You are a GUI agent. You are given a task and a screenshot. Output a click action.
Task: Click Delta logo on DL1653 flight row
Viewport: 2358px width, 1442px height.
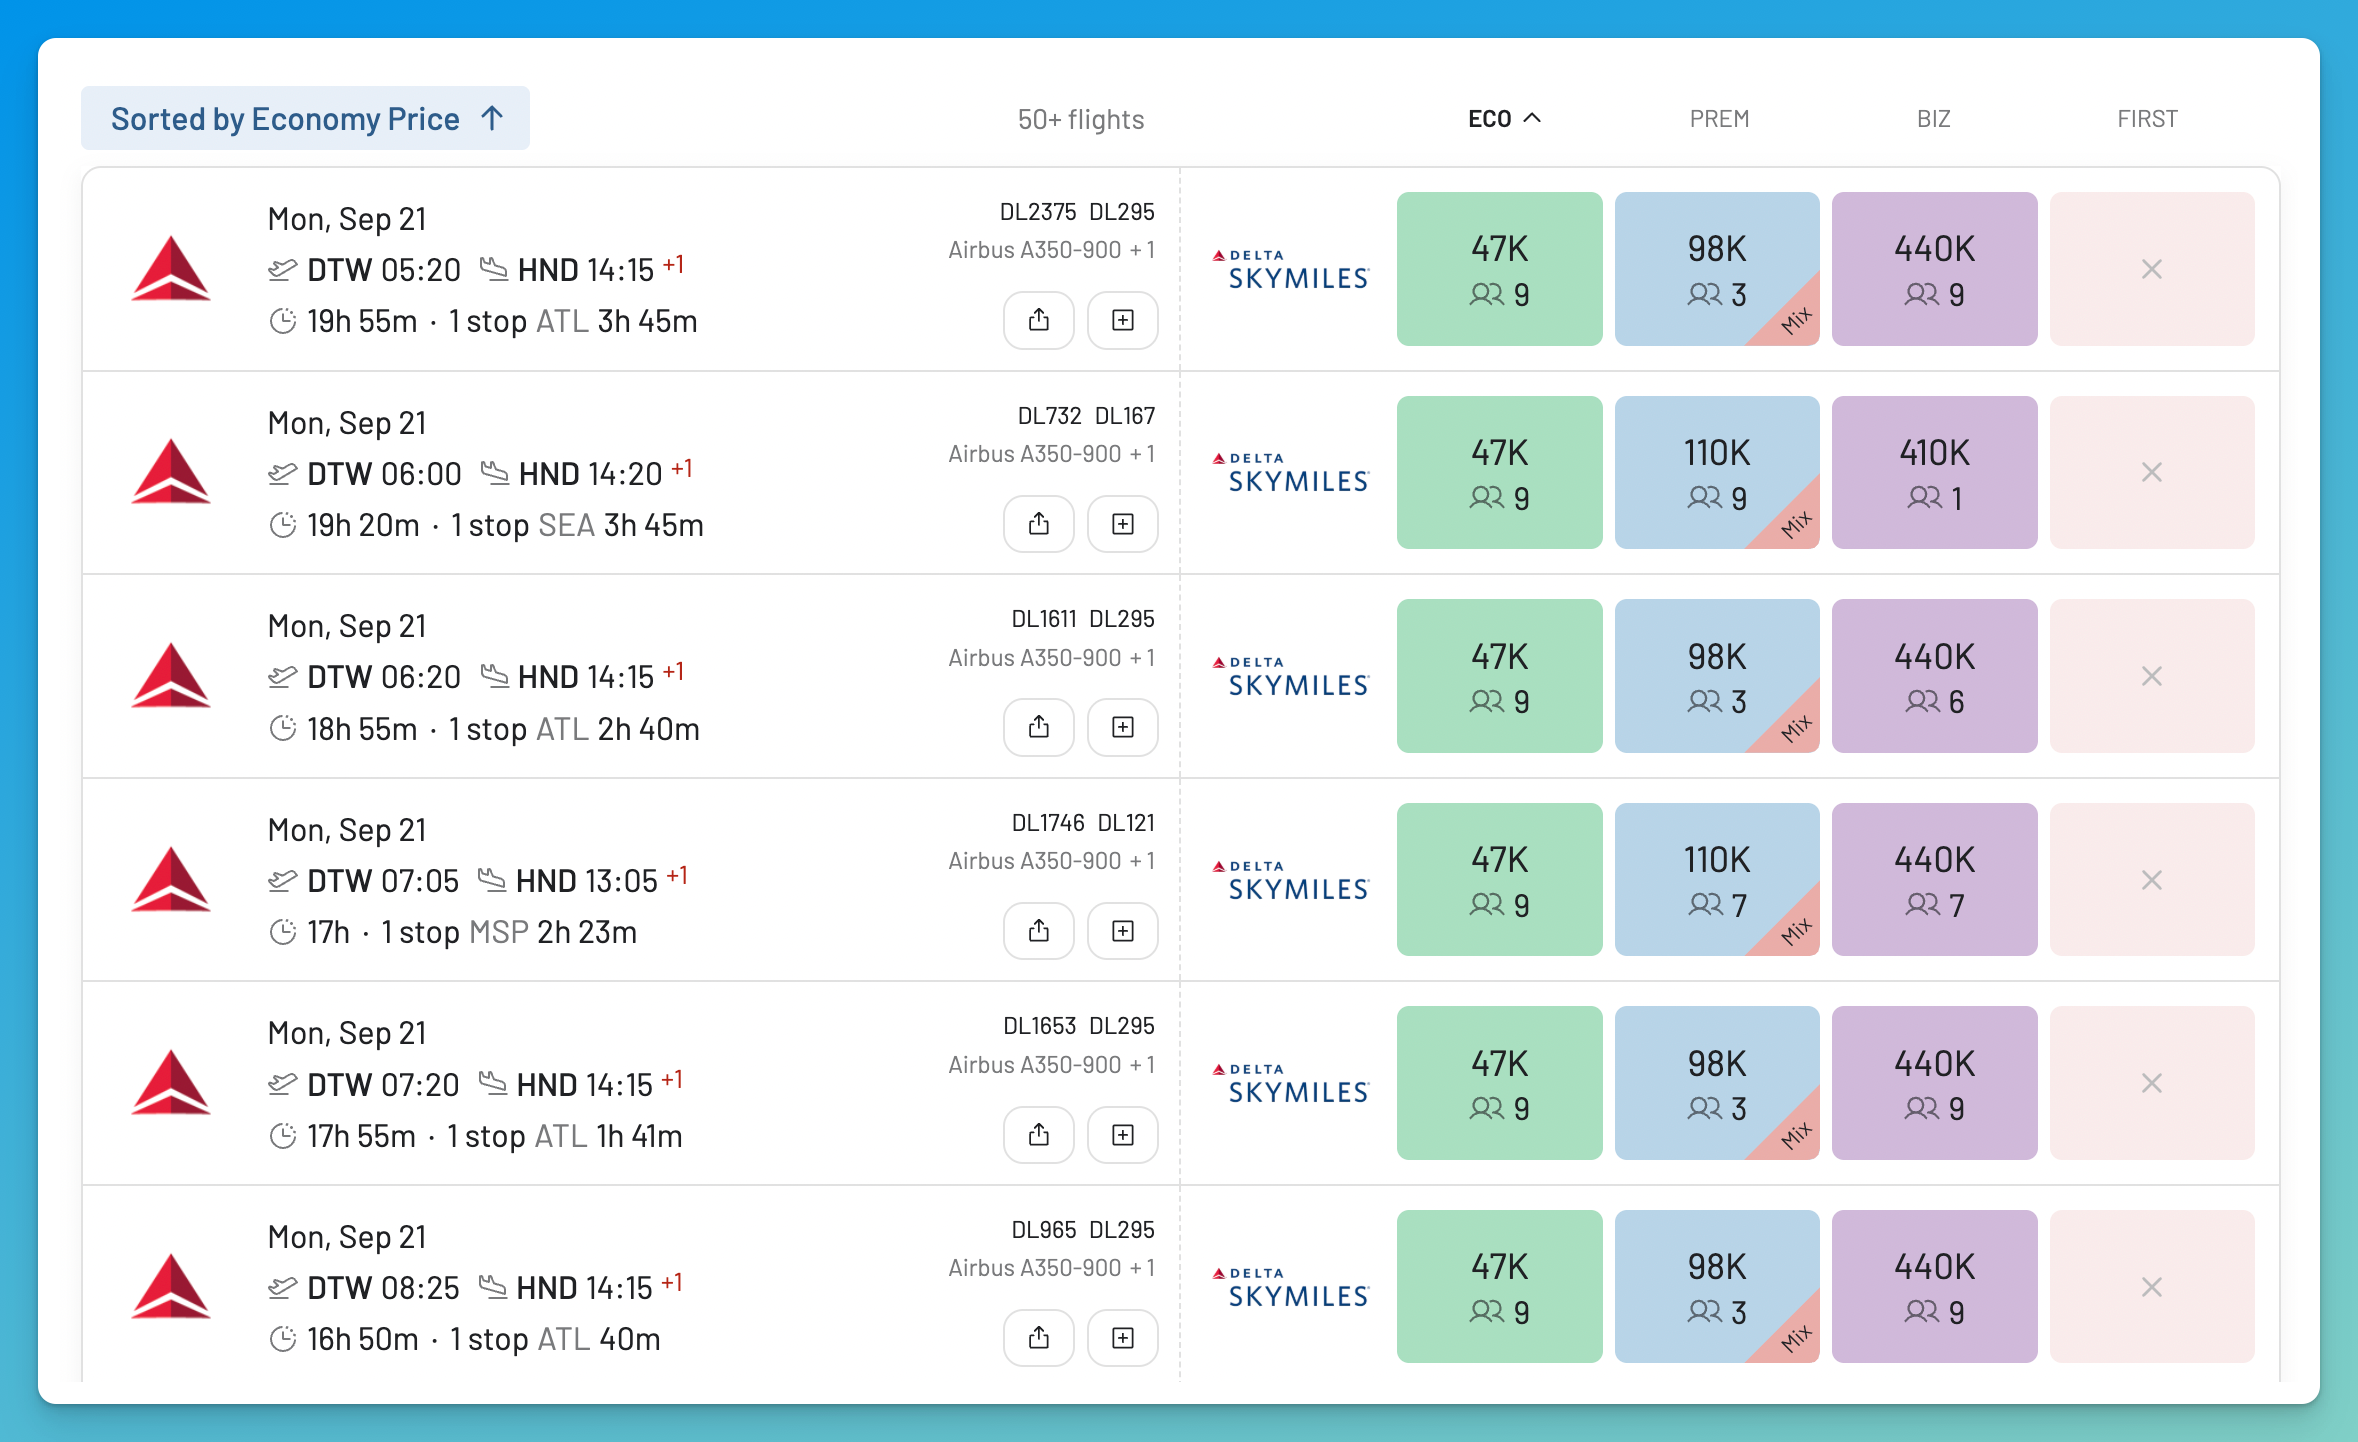171,1082
